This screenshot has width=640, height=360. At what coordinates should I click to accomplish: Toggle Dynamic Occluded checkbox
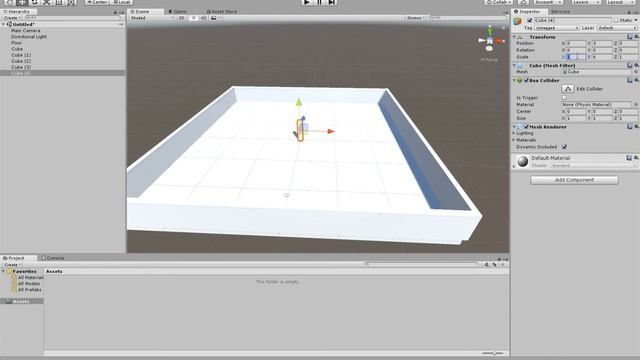click(x=564, y=147)
